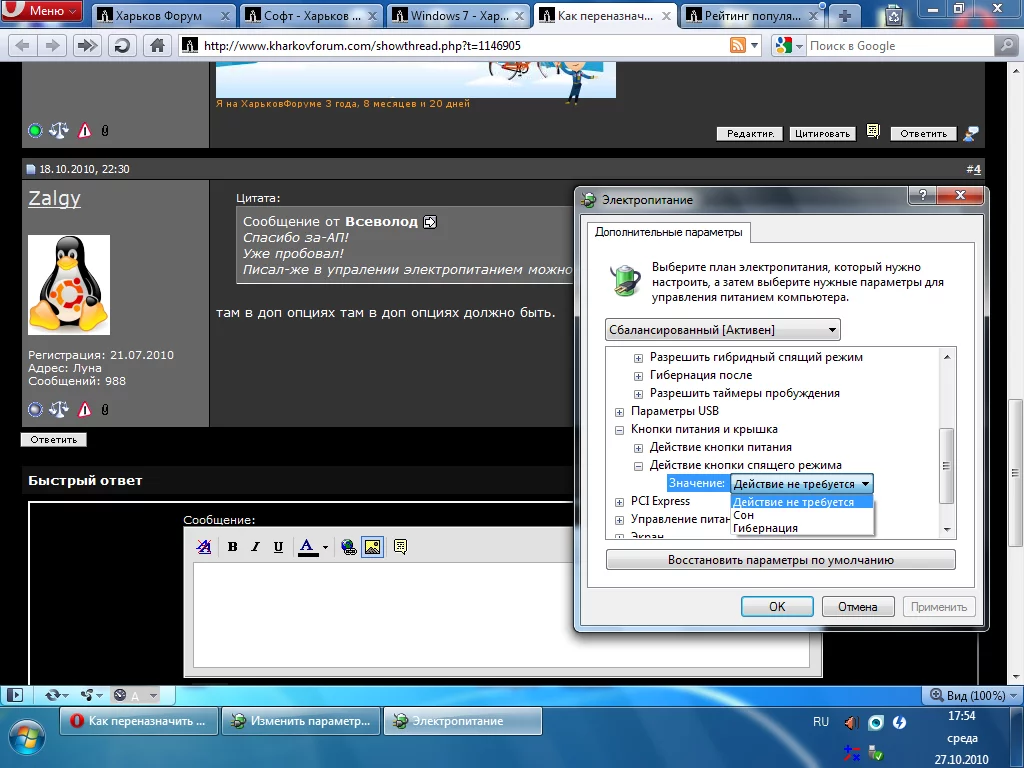This screenshot has width=1024, height=768.
Task: Click the Редактир. button on the post
Action: pyautogui.click(x=750, y=134)
